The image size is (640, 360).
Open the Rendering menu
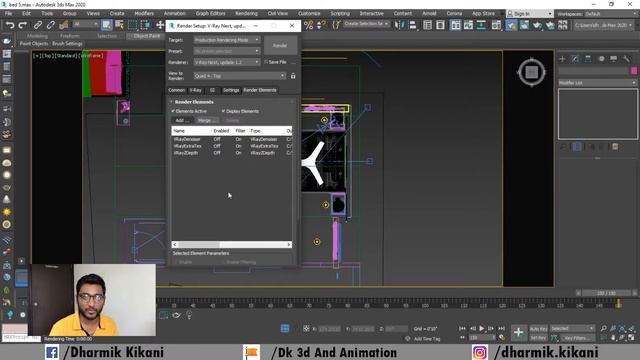(246, 13)
